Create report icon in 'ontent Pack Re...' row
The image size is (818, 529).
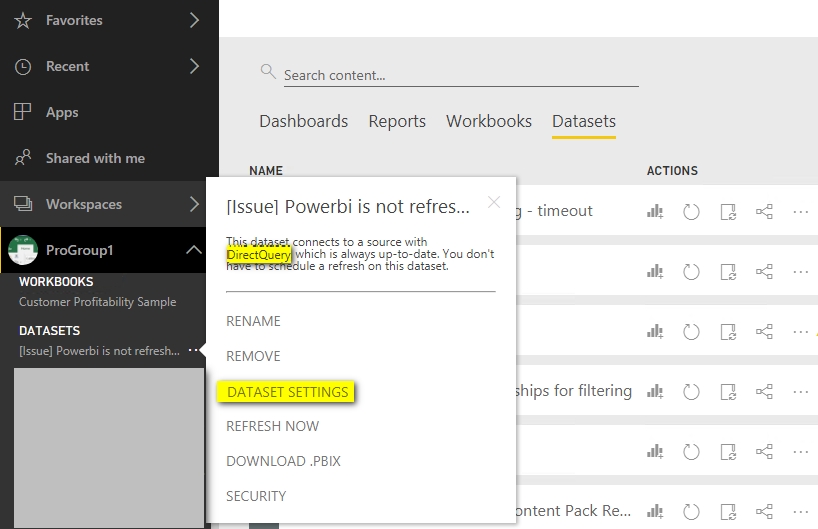coord(655,511)
